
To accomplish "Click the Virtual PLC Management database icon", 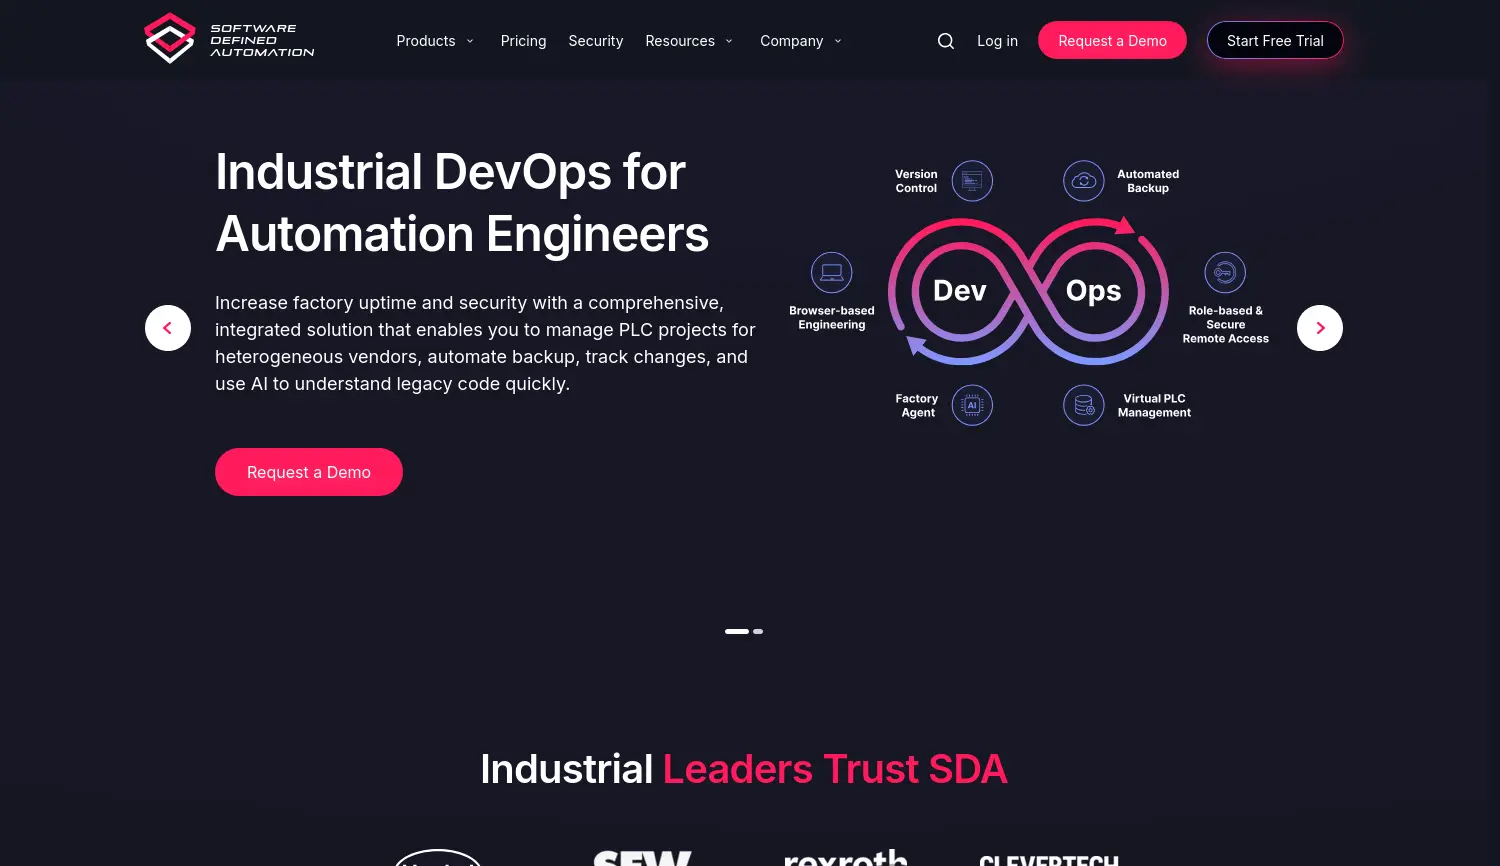I will point(1083,405).
